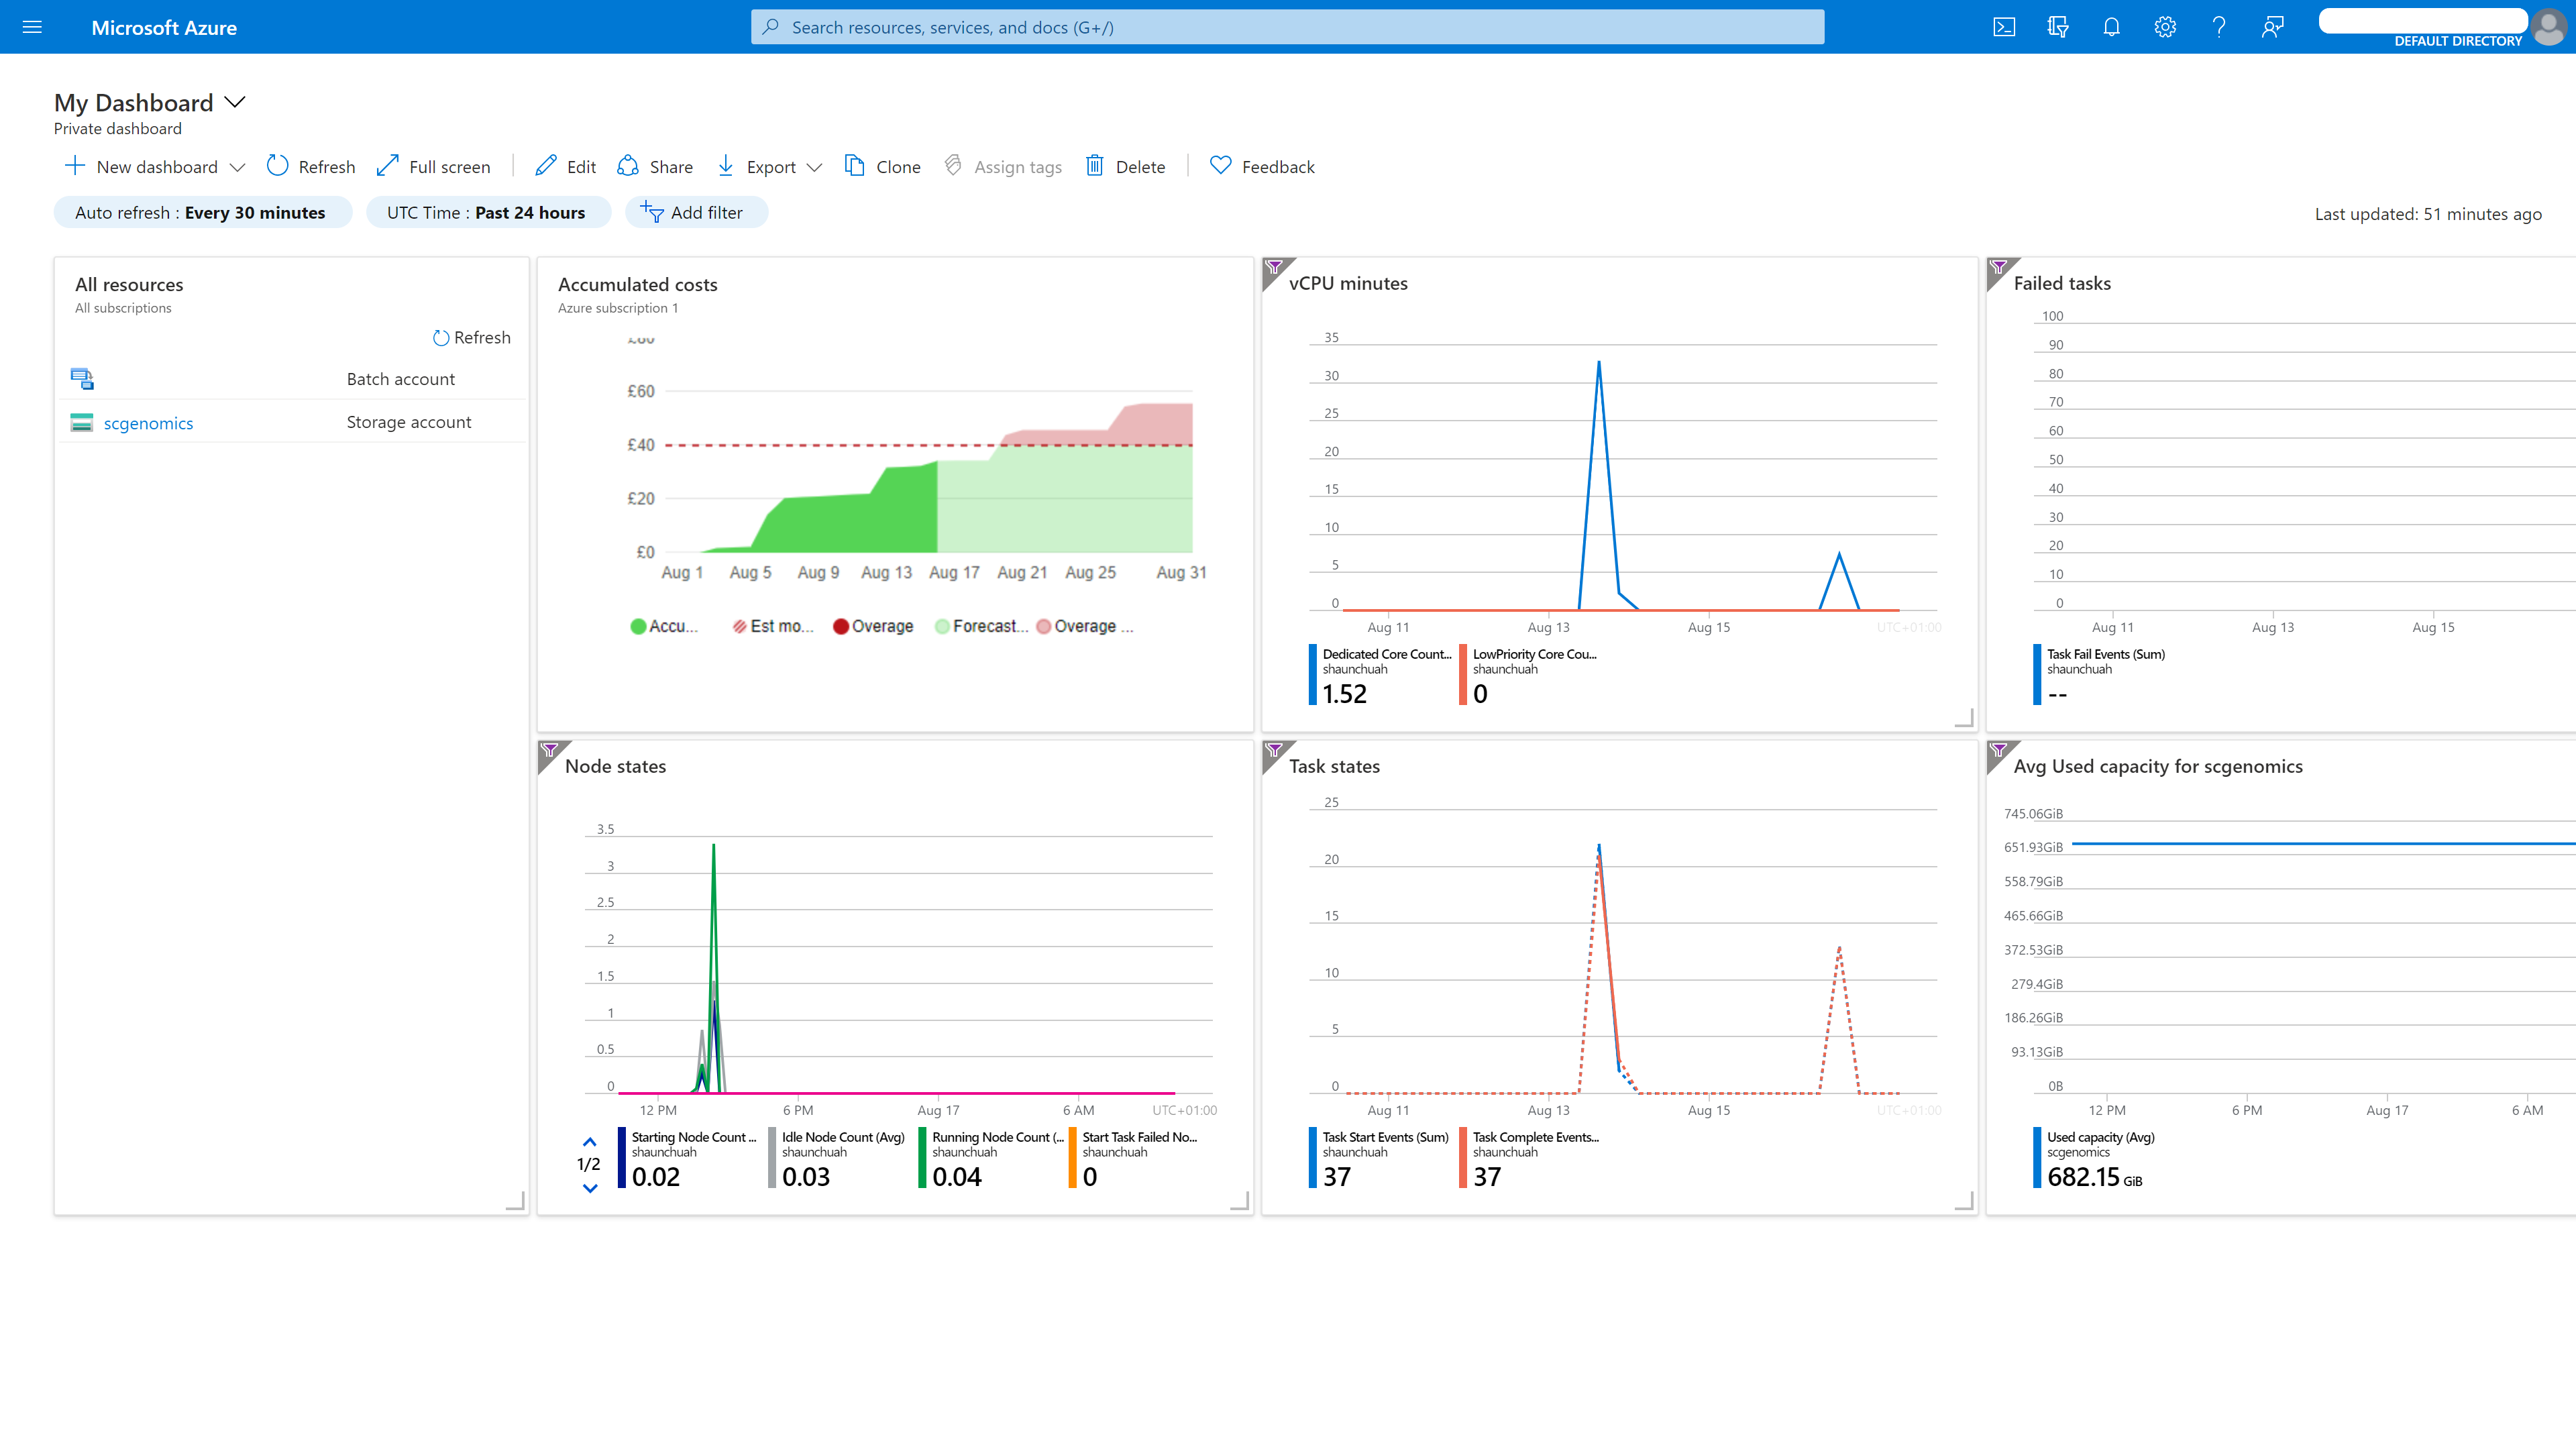Select Task Complete Events legend entry

tap(1530, 1158)
